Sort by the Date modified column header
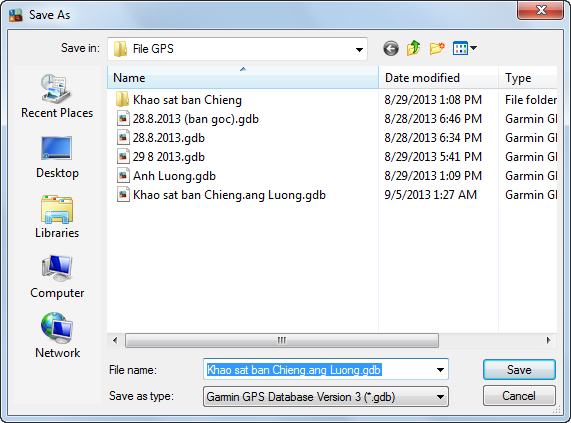Image resolution: width=571 pixels, height=423 pixels. coord(438,78)
